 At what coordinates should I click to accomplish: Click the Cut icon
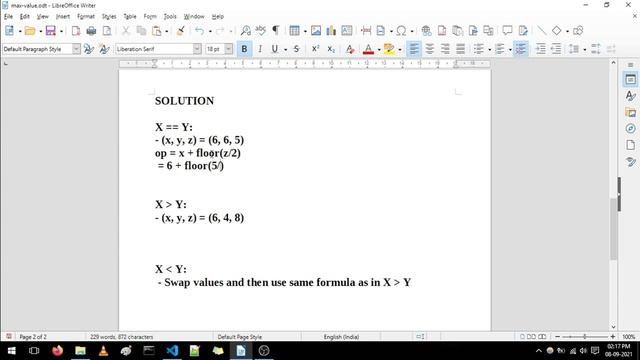pyautogui.click(x=126, y=31)
